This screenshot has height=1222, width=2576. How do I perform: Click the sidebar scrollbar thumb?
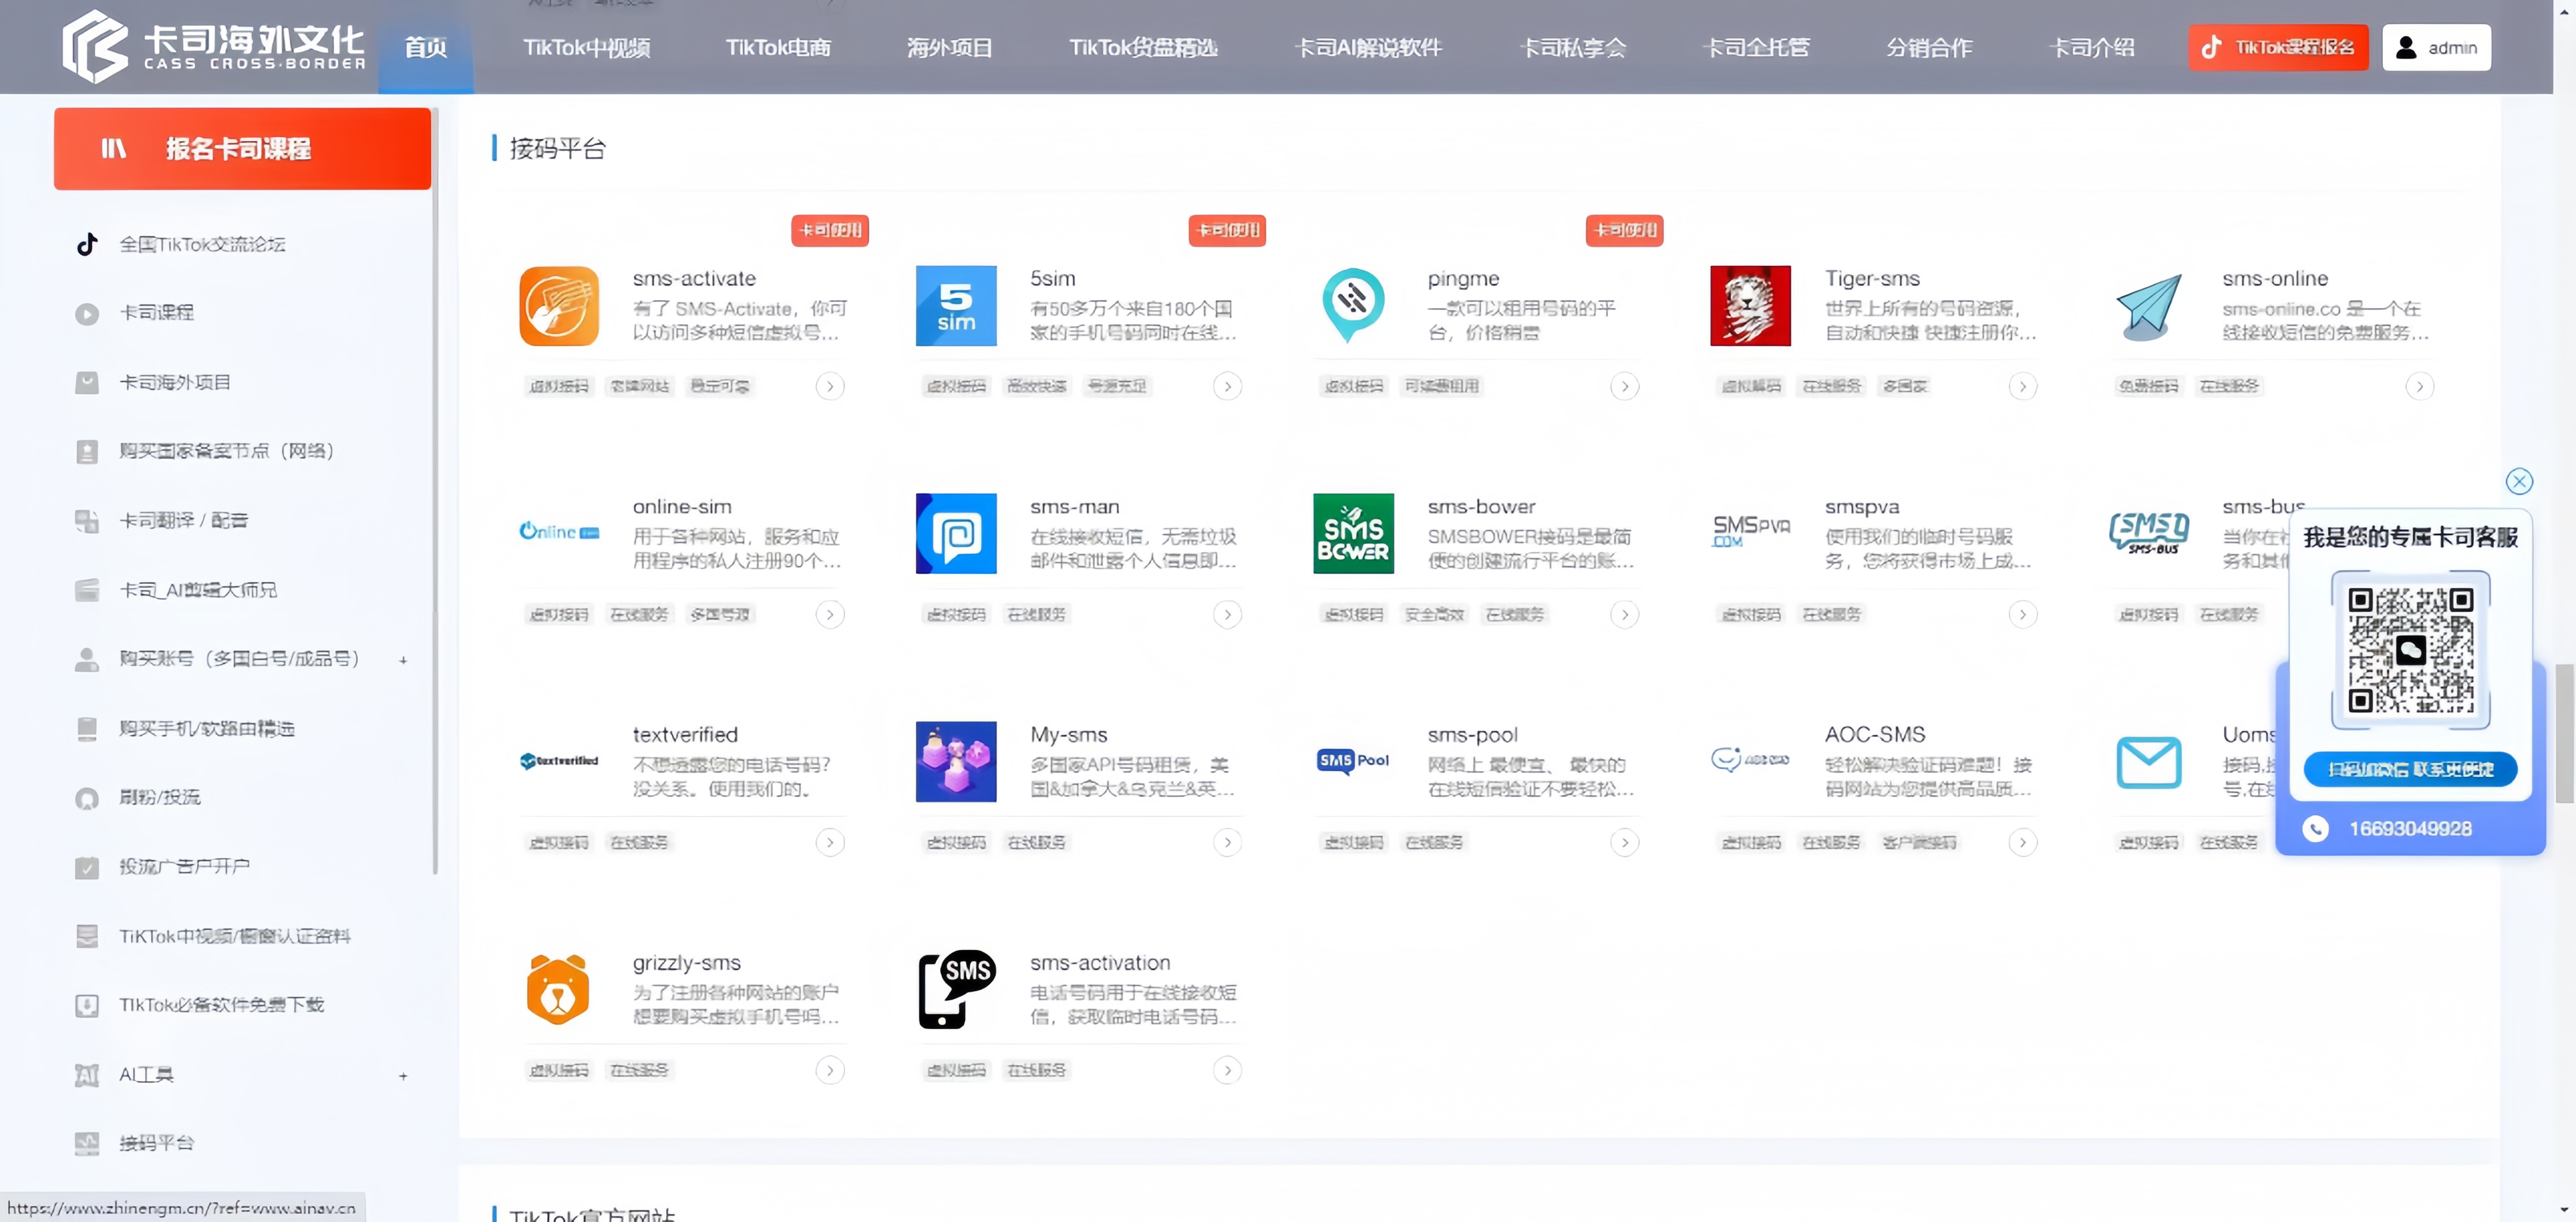tap(435, 490)
